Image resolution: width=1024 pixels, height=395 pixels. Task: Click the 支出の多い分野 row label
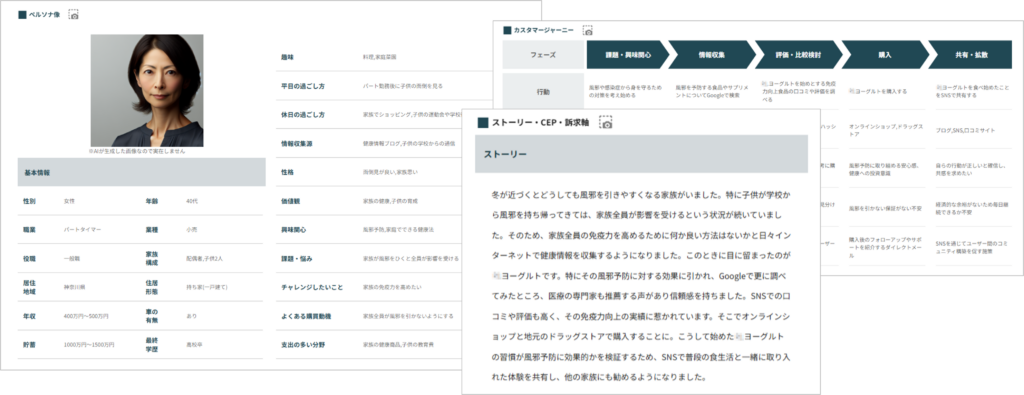[x=302, y=345]
